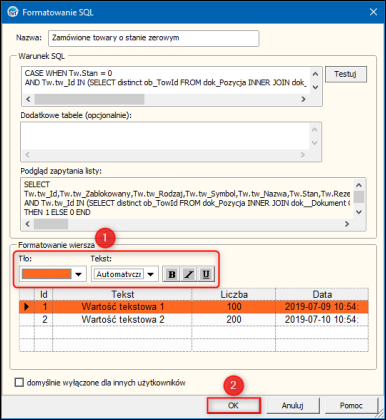Viewport: 386px width, 420px height.
Task: Toggle bold text formatting
Action: click(x=172, y=274)
